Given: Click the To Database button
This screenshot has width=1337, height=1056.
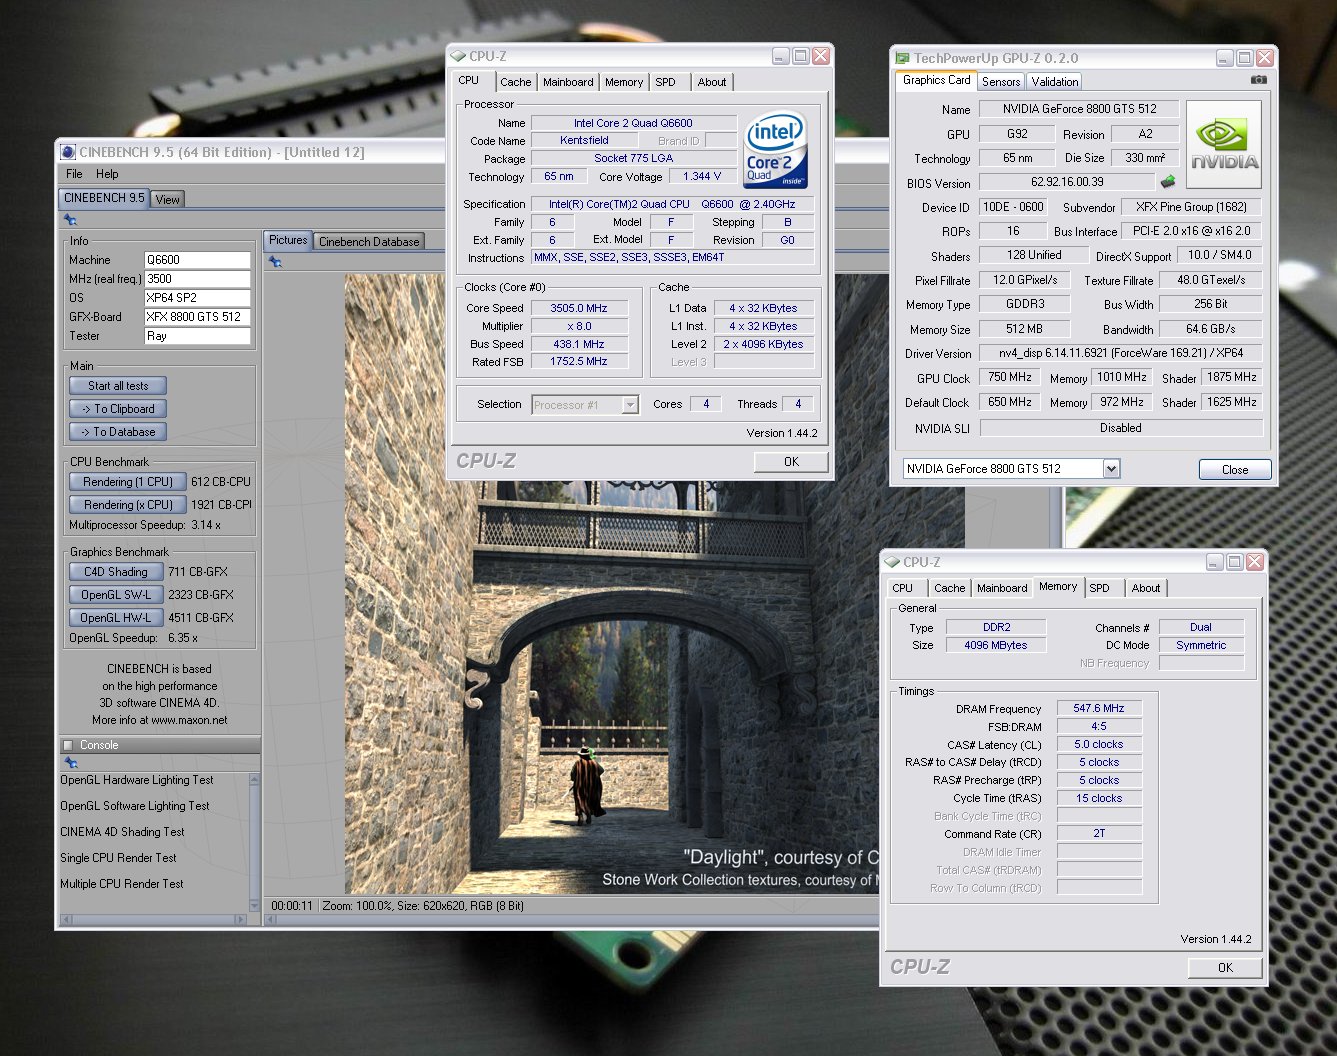Looking at the screenshot, I should [118, 432].
